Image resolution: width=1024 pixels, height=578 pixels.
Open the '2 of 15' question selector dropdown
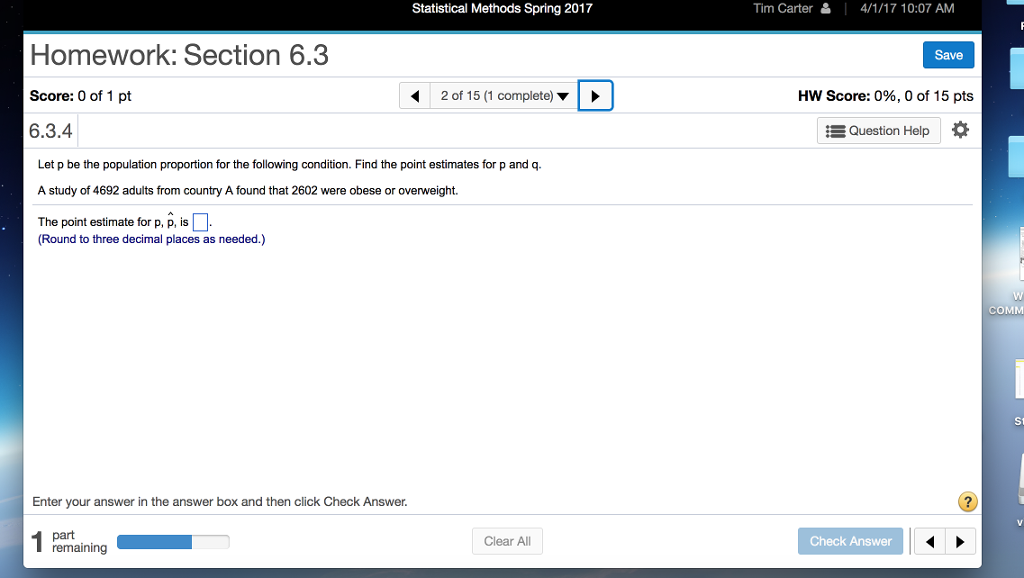(x=503, y=96)
